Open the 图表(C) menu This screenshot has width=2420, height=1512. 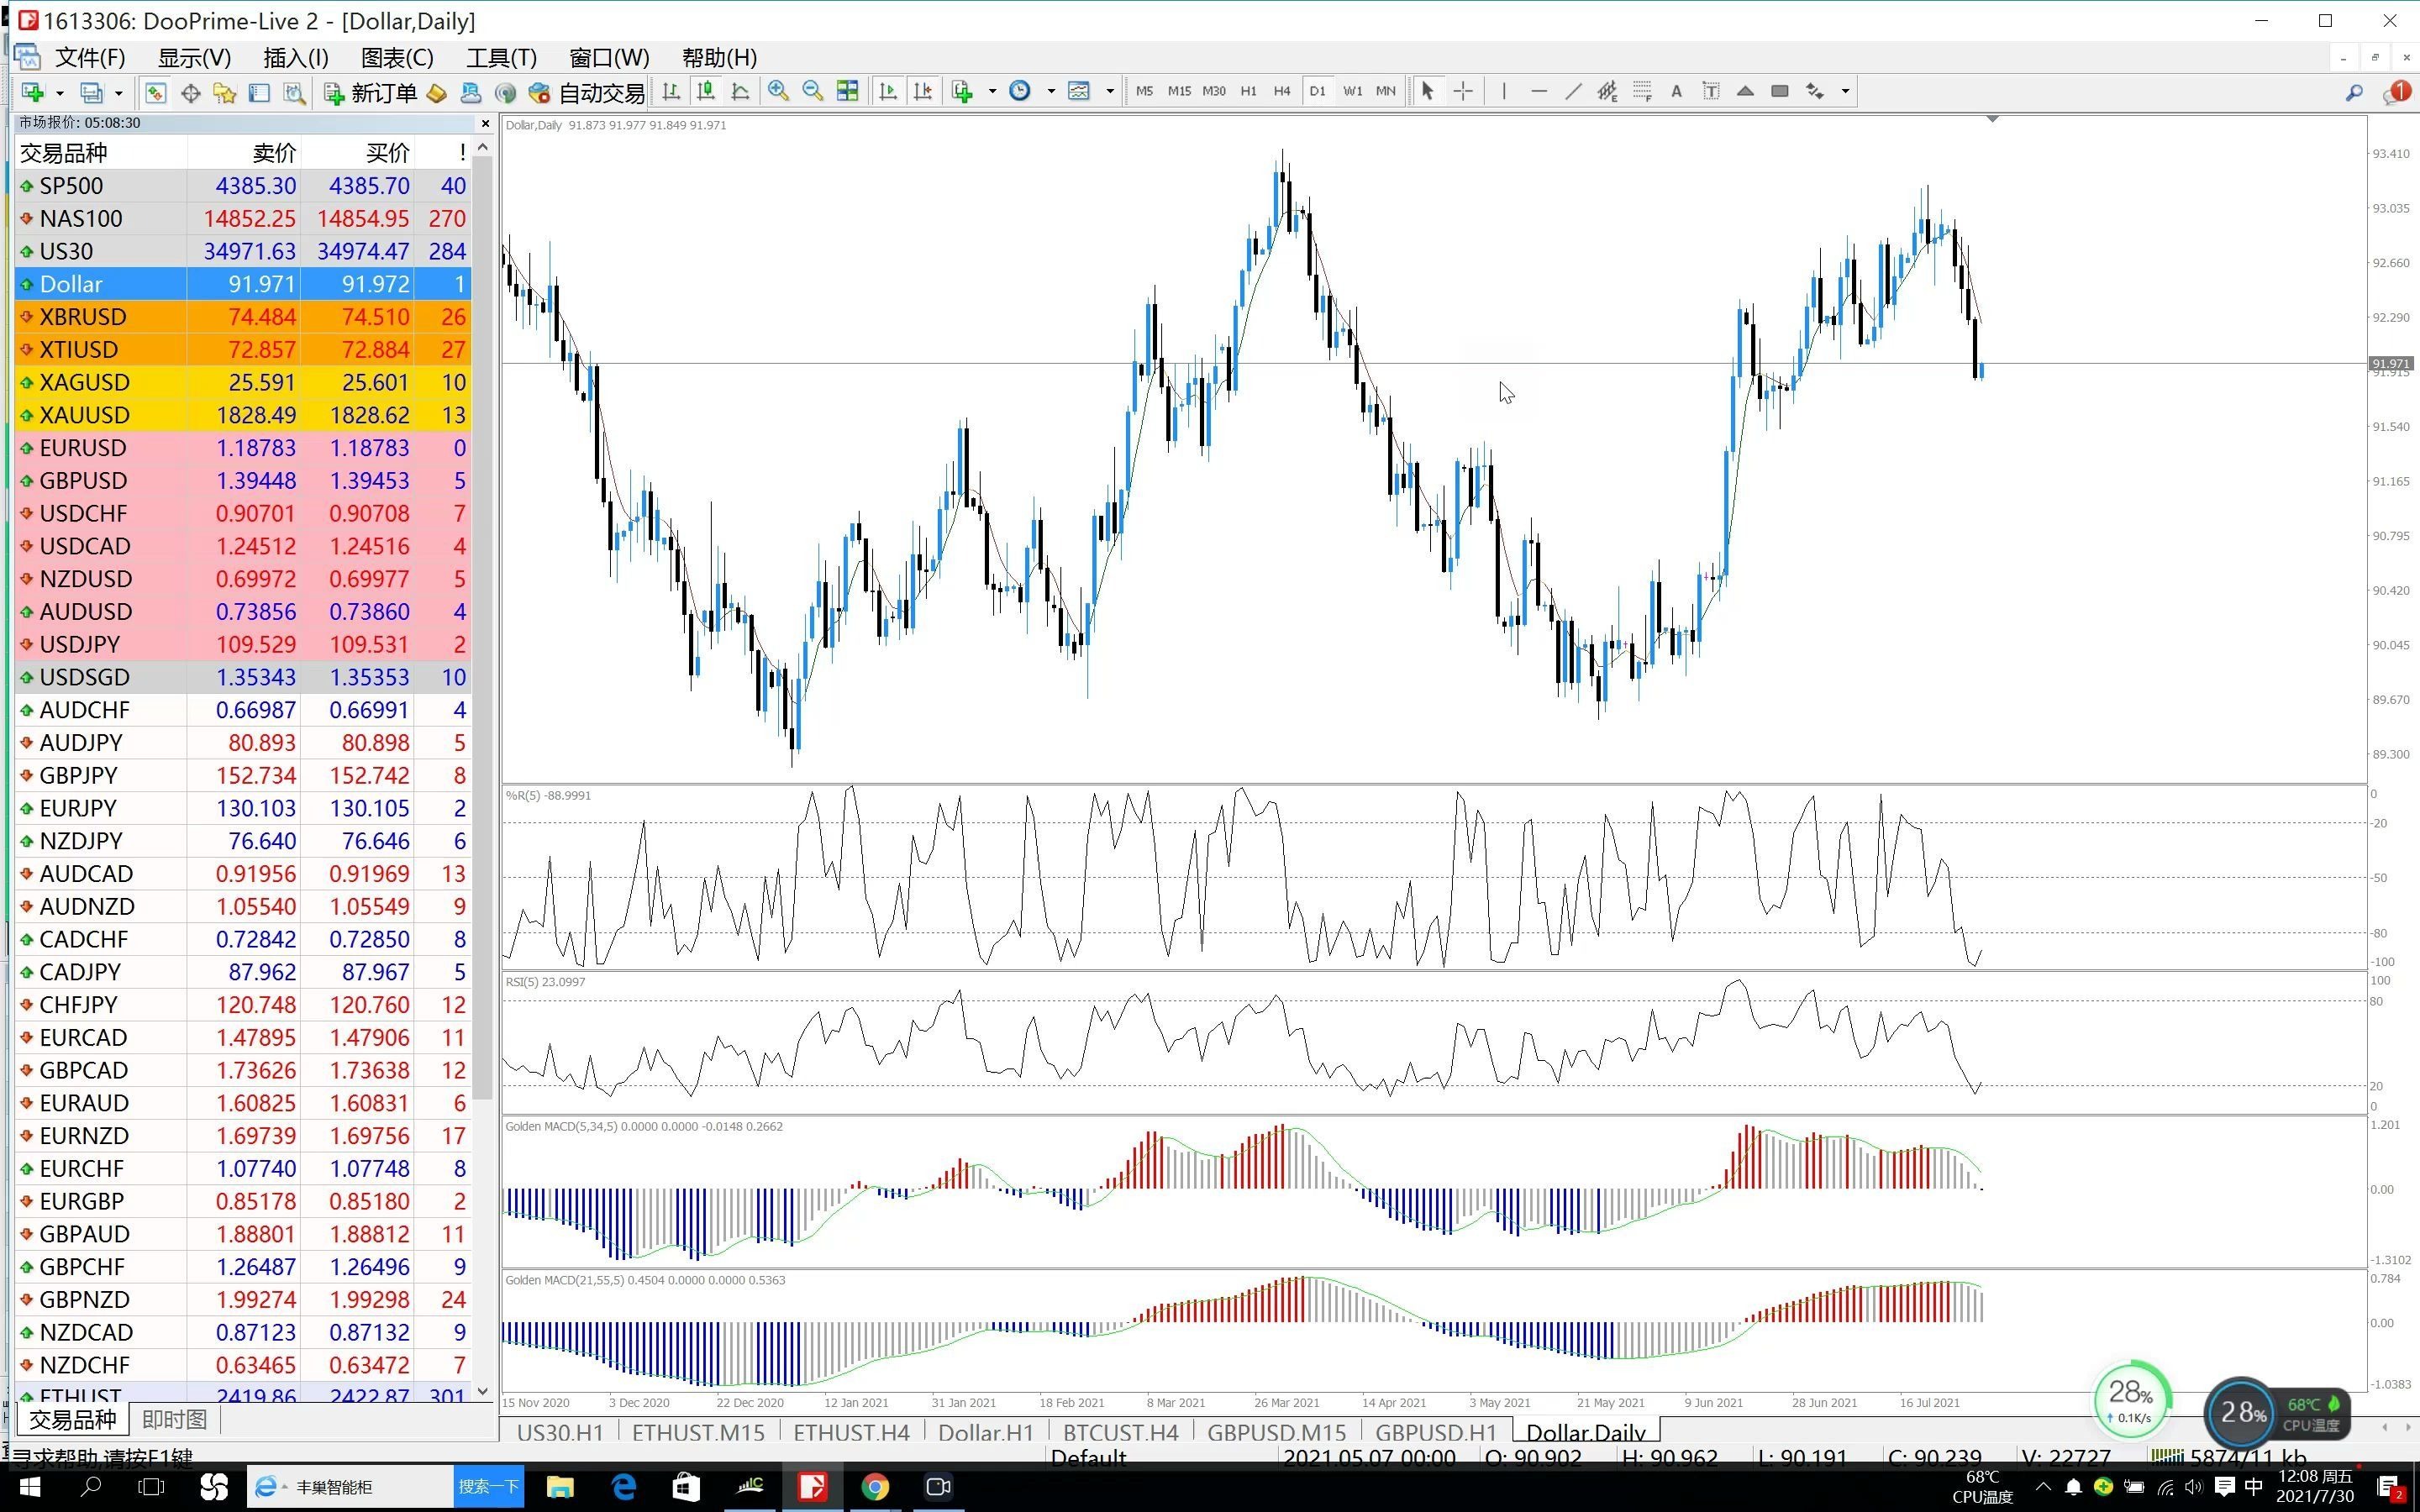point(397,57)
